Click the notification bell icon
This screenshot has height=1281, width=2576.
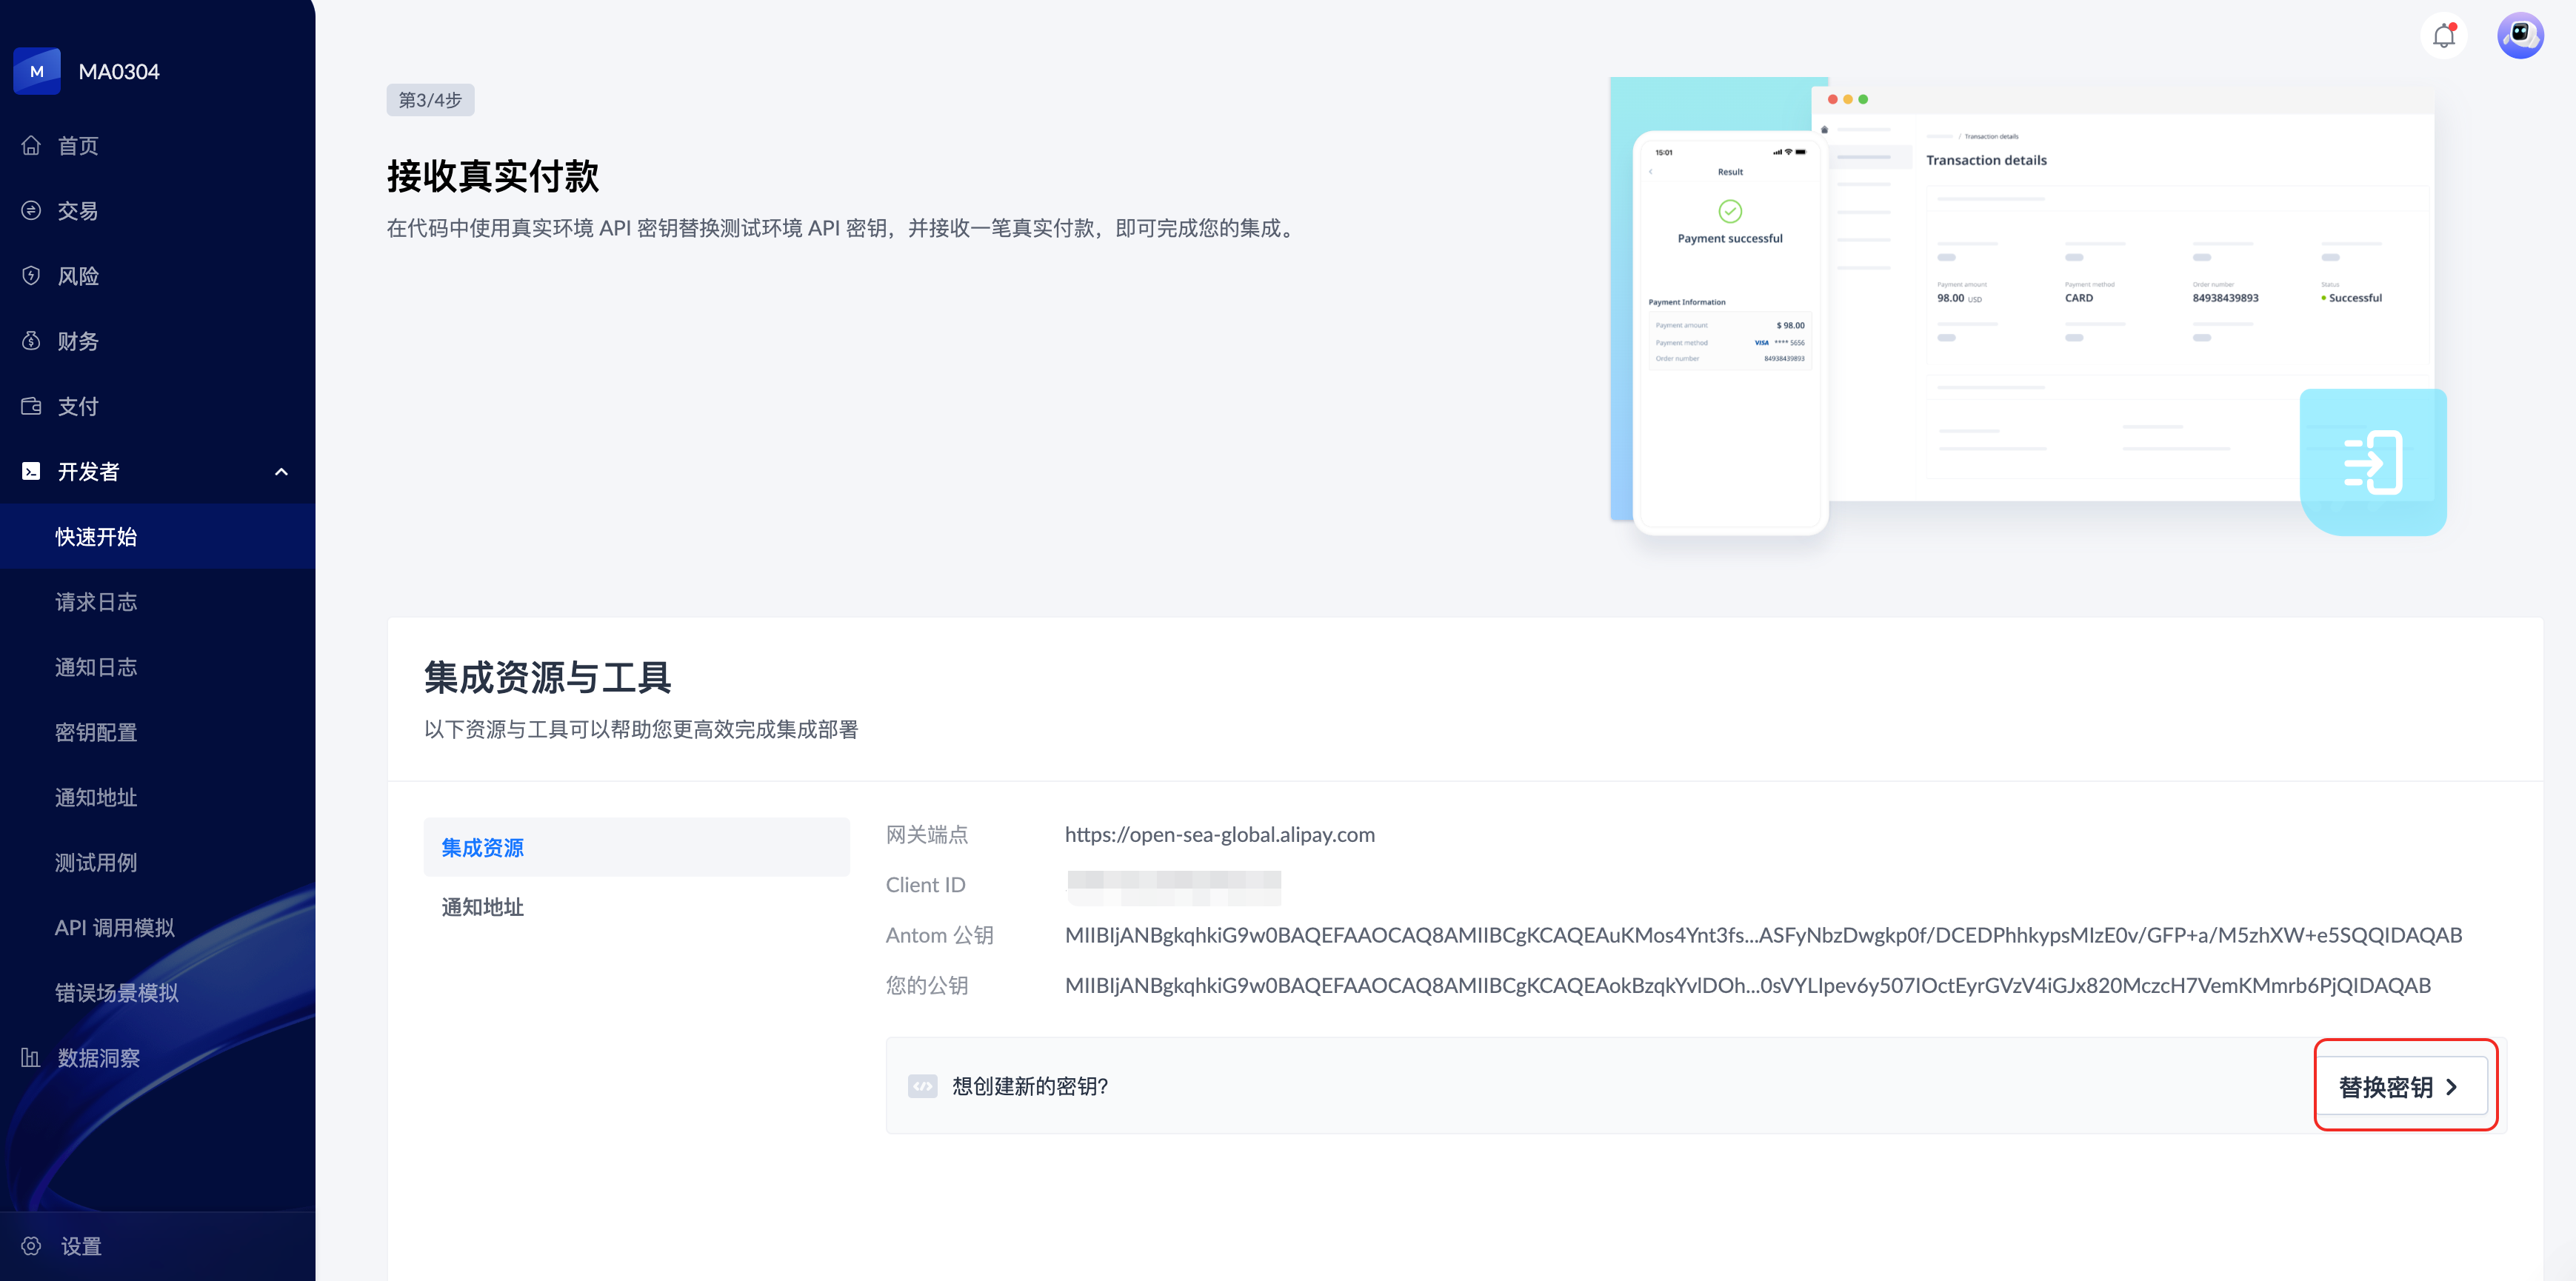pos(2443,36)
